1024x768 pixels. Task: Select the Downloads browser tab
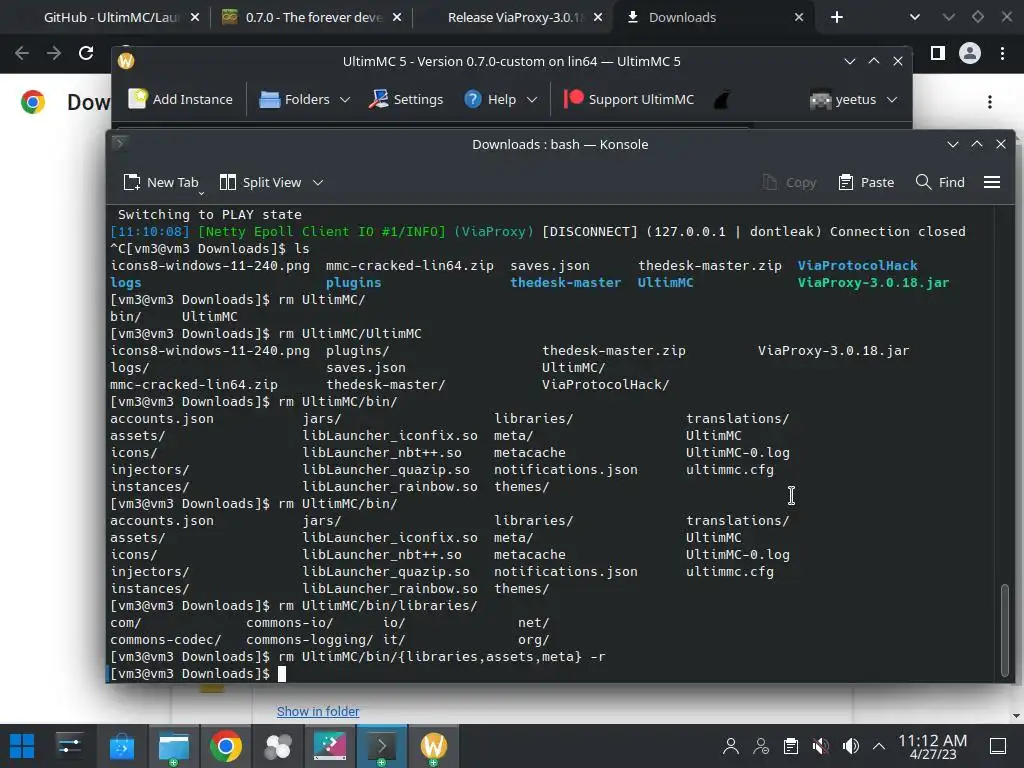(682, 18)
